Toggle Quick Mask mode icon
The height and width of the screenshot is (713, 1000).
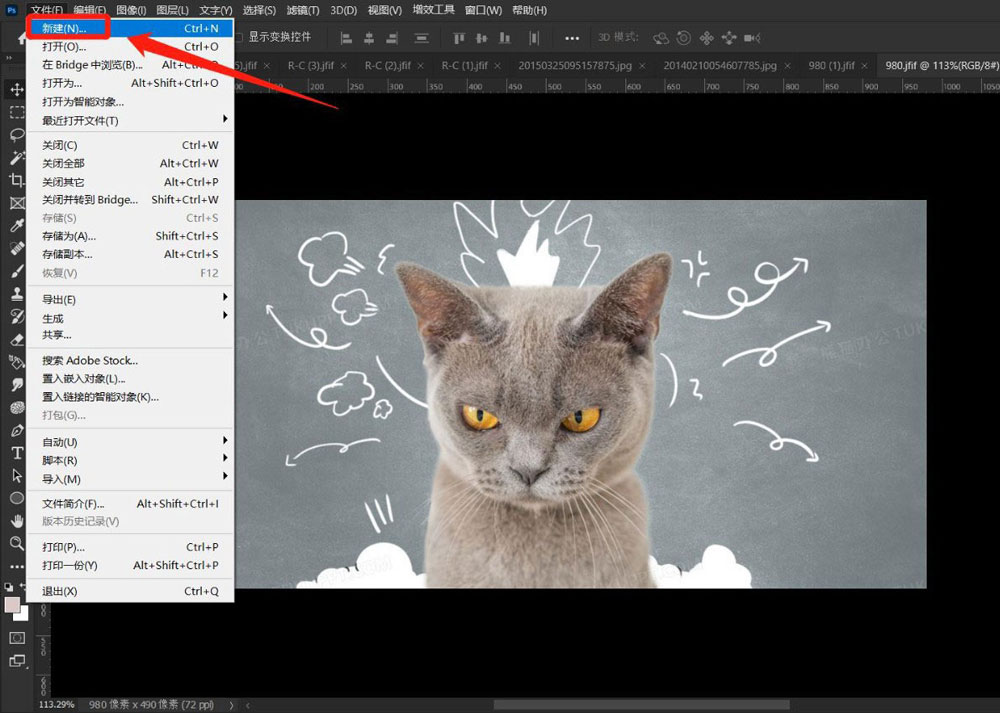17,637
